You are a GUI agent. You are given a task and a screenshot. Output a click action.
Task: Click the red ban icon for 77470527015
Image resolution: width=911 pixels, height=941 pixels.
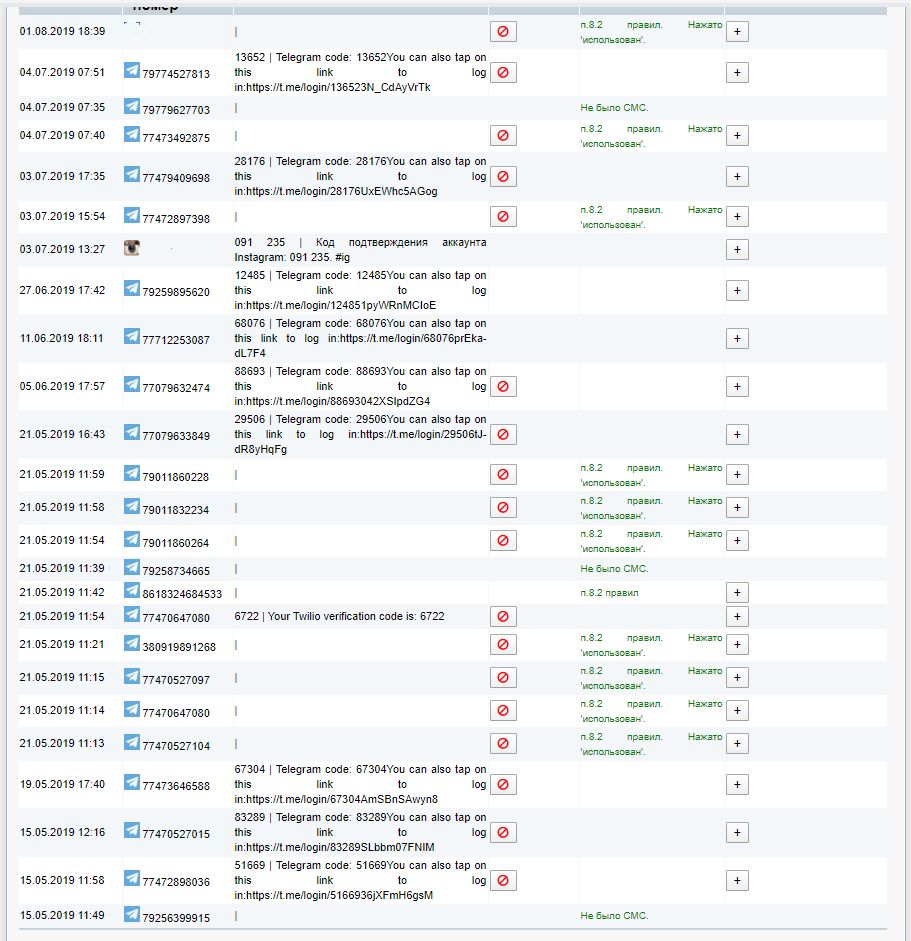pyautogui.click(x=503, y=832)
